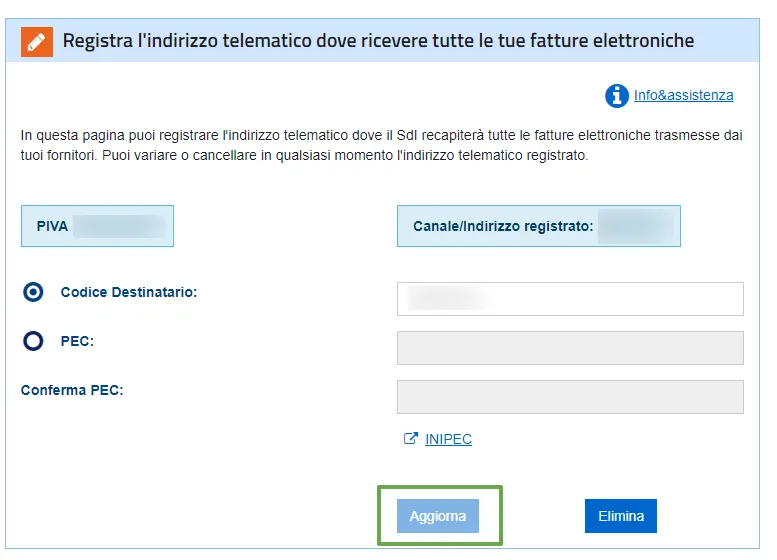Click the descriptive paragraph about SdI

point(381,146)
